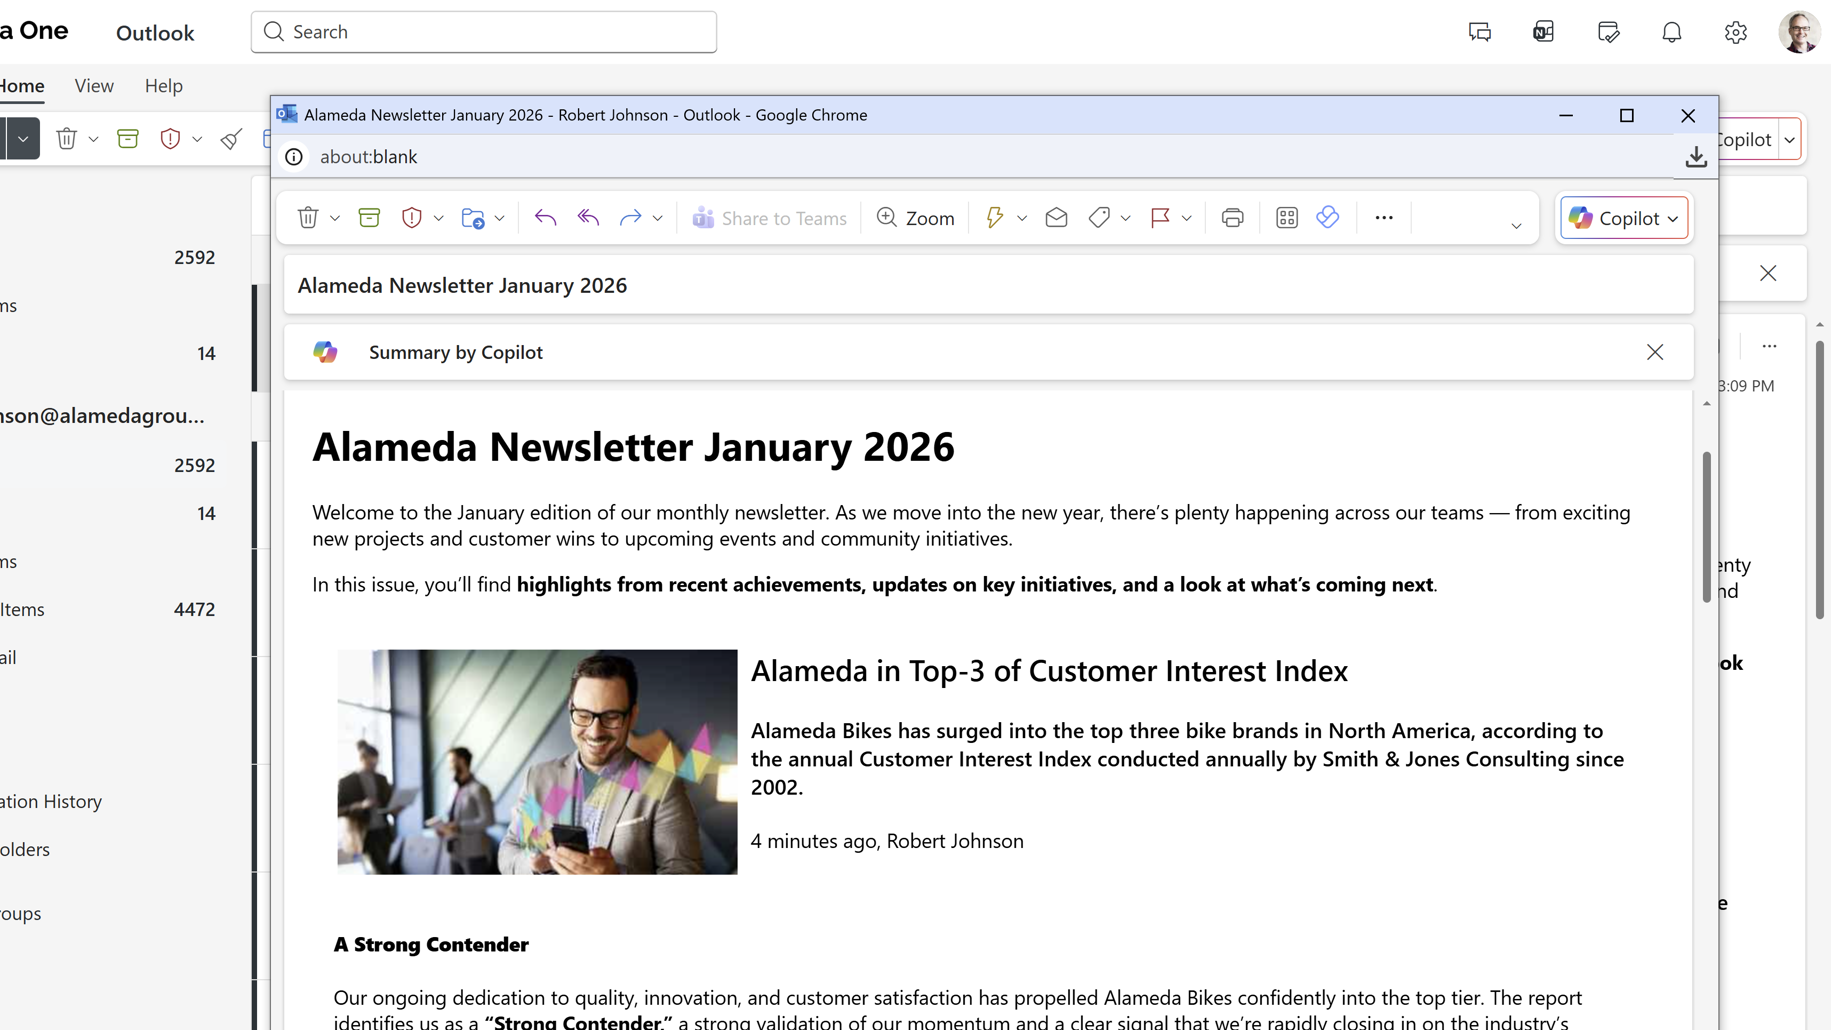The width and height of the screenshot is (1831, 1030).
Task: Expand the Categorize dropdown arrow
Action: 1125,218
